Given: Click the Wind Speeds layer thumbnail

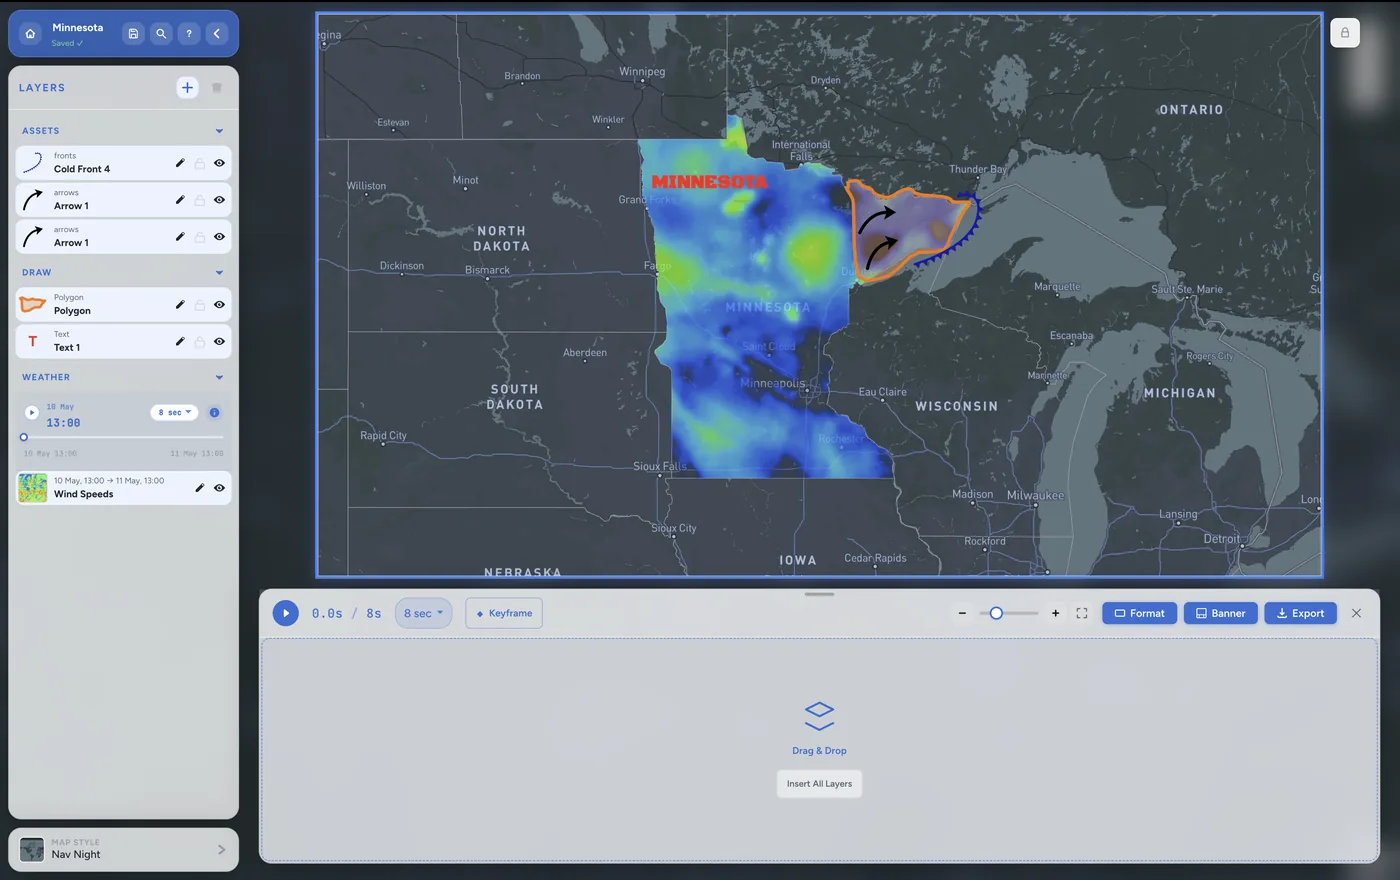Looking at the screenshot, I should (x=33, y=488).
